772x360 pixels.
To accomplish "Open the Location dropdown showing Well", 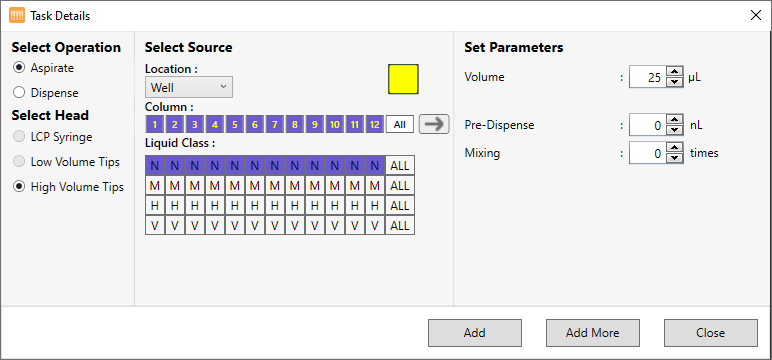I will pyautogui.click(x=189, y=87).
